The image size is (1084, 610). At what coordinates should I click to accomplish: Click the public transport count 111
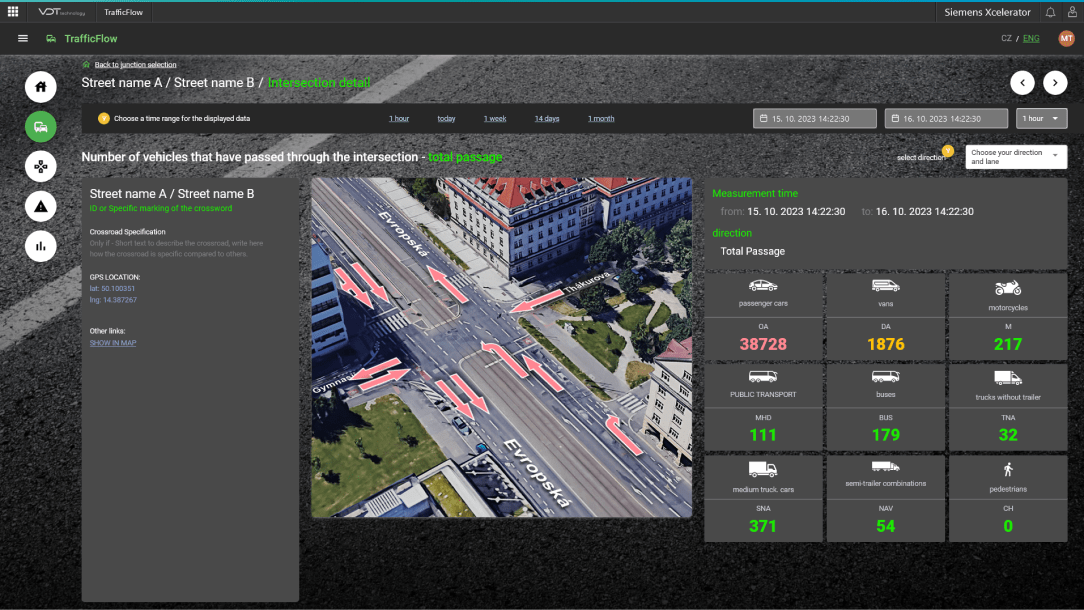(x=763, y=435)
